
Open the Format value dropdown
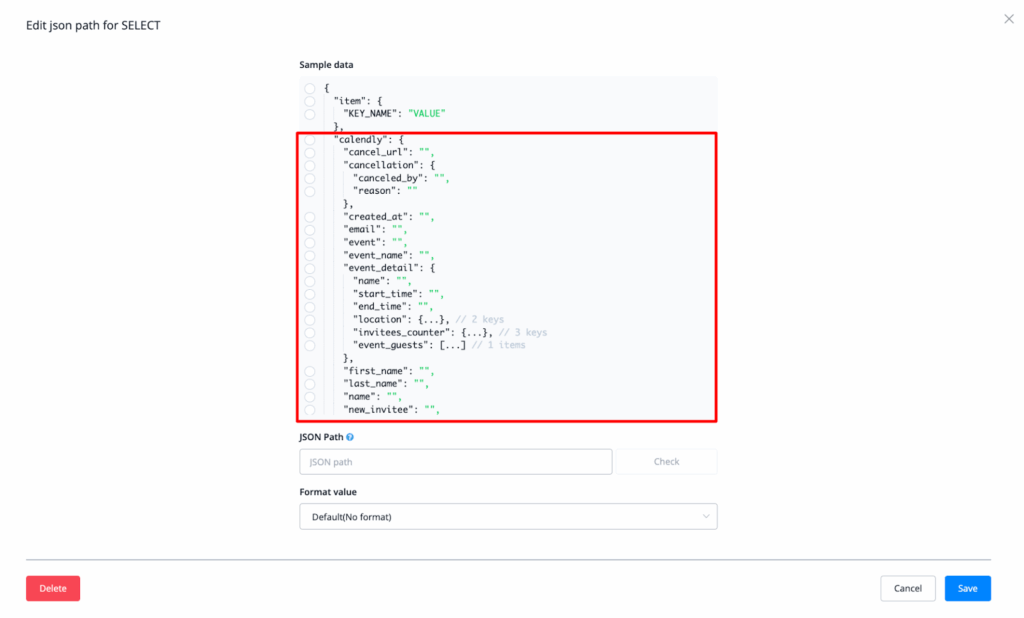click(508, 516)
